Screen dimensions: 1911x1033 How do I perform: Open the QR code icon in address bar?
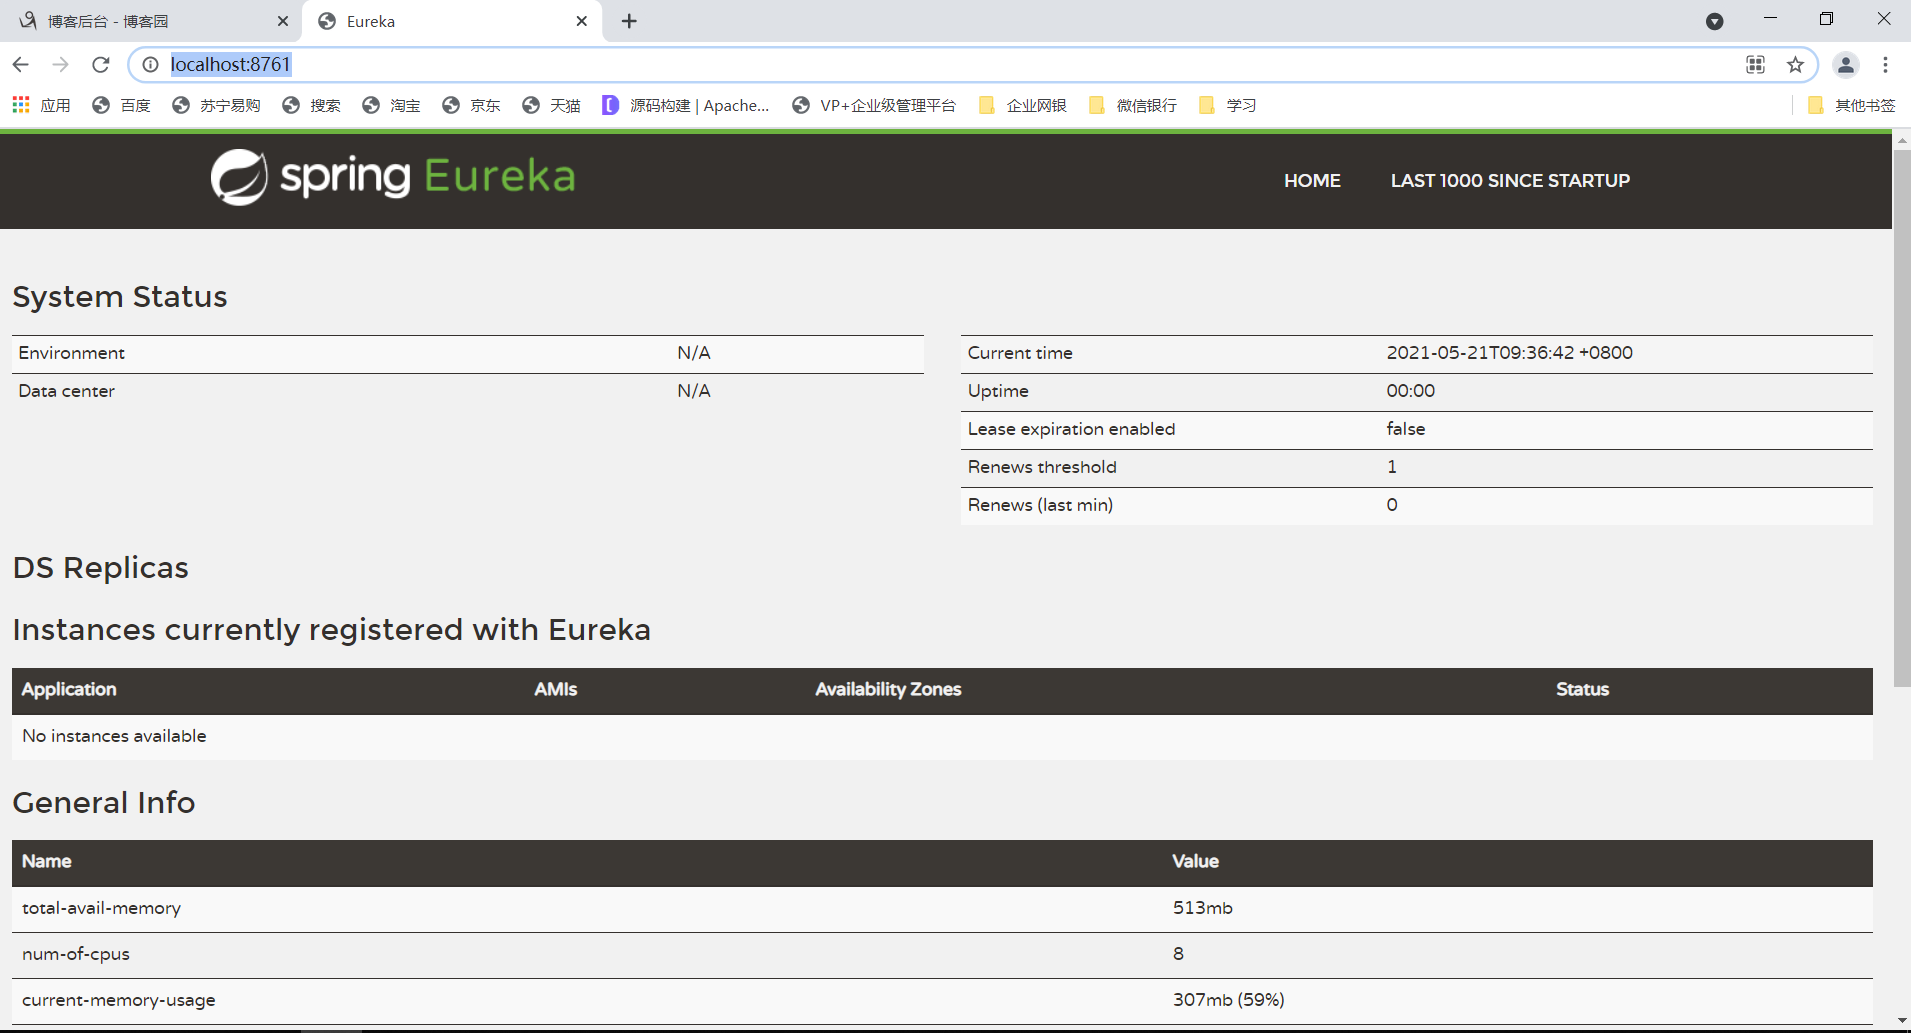coord(1755,65)
